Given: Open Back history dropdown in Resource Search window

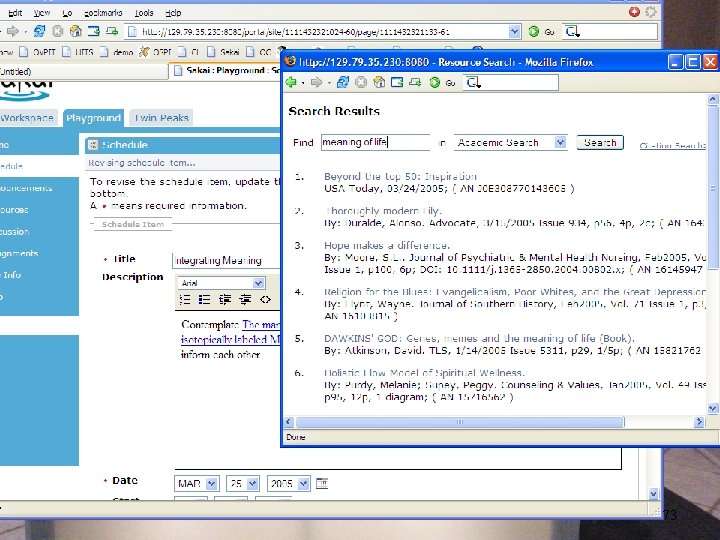Looking at the screenshot, I should [x=303, y=83].
